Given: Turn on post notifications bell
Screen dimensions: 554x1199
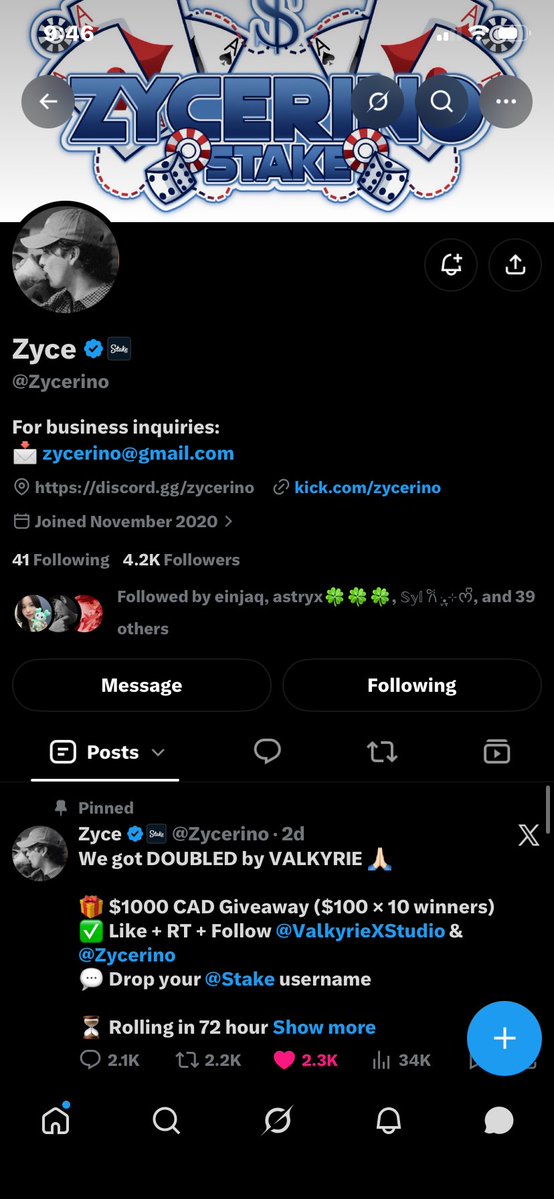Looking at the screenshot, I should click(451, 265).
